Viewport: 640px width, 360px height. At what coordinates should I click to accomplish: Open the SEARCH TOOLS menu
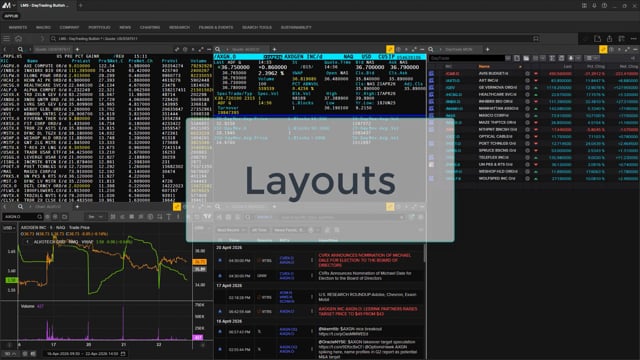point(257,27)
